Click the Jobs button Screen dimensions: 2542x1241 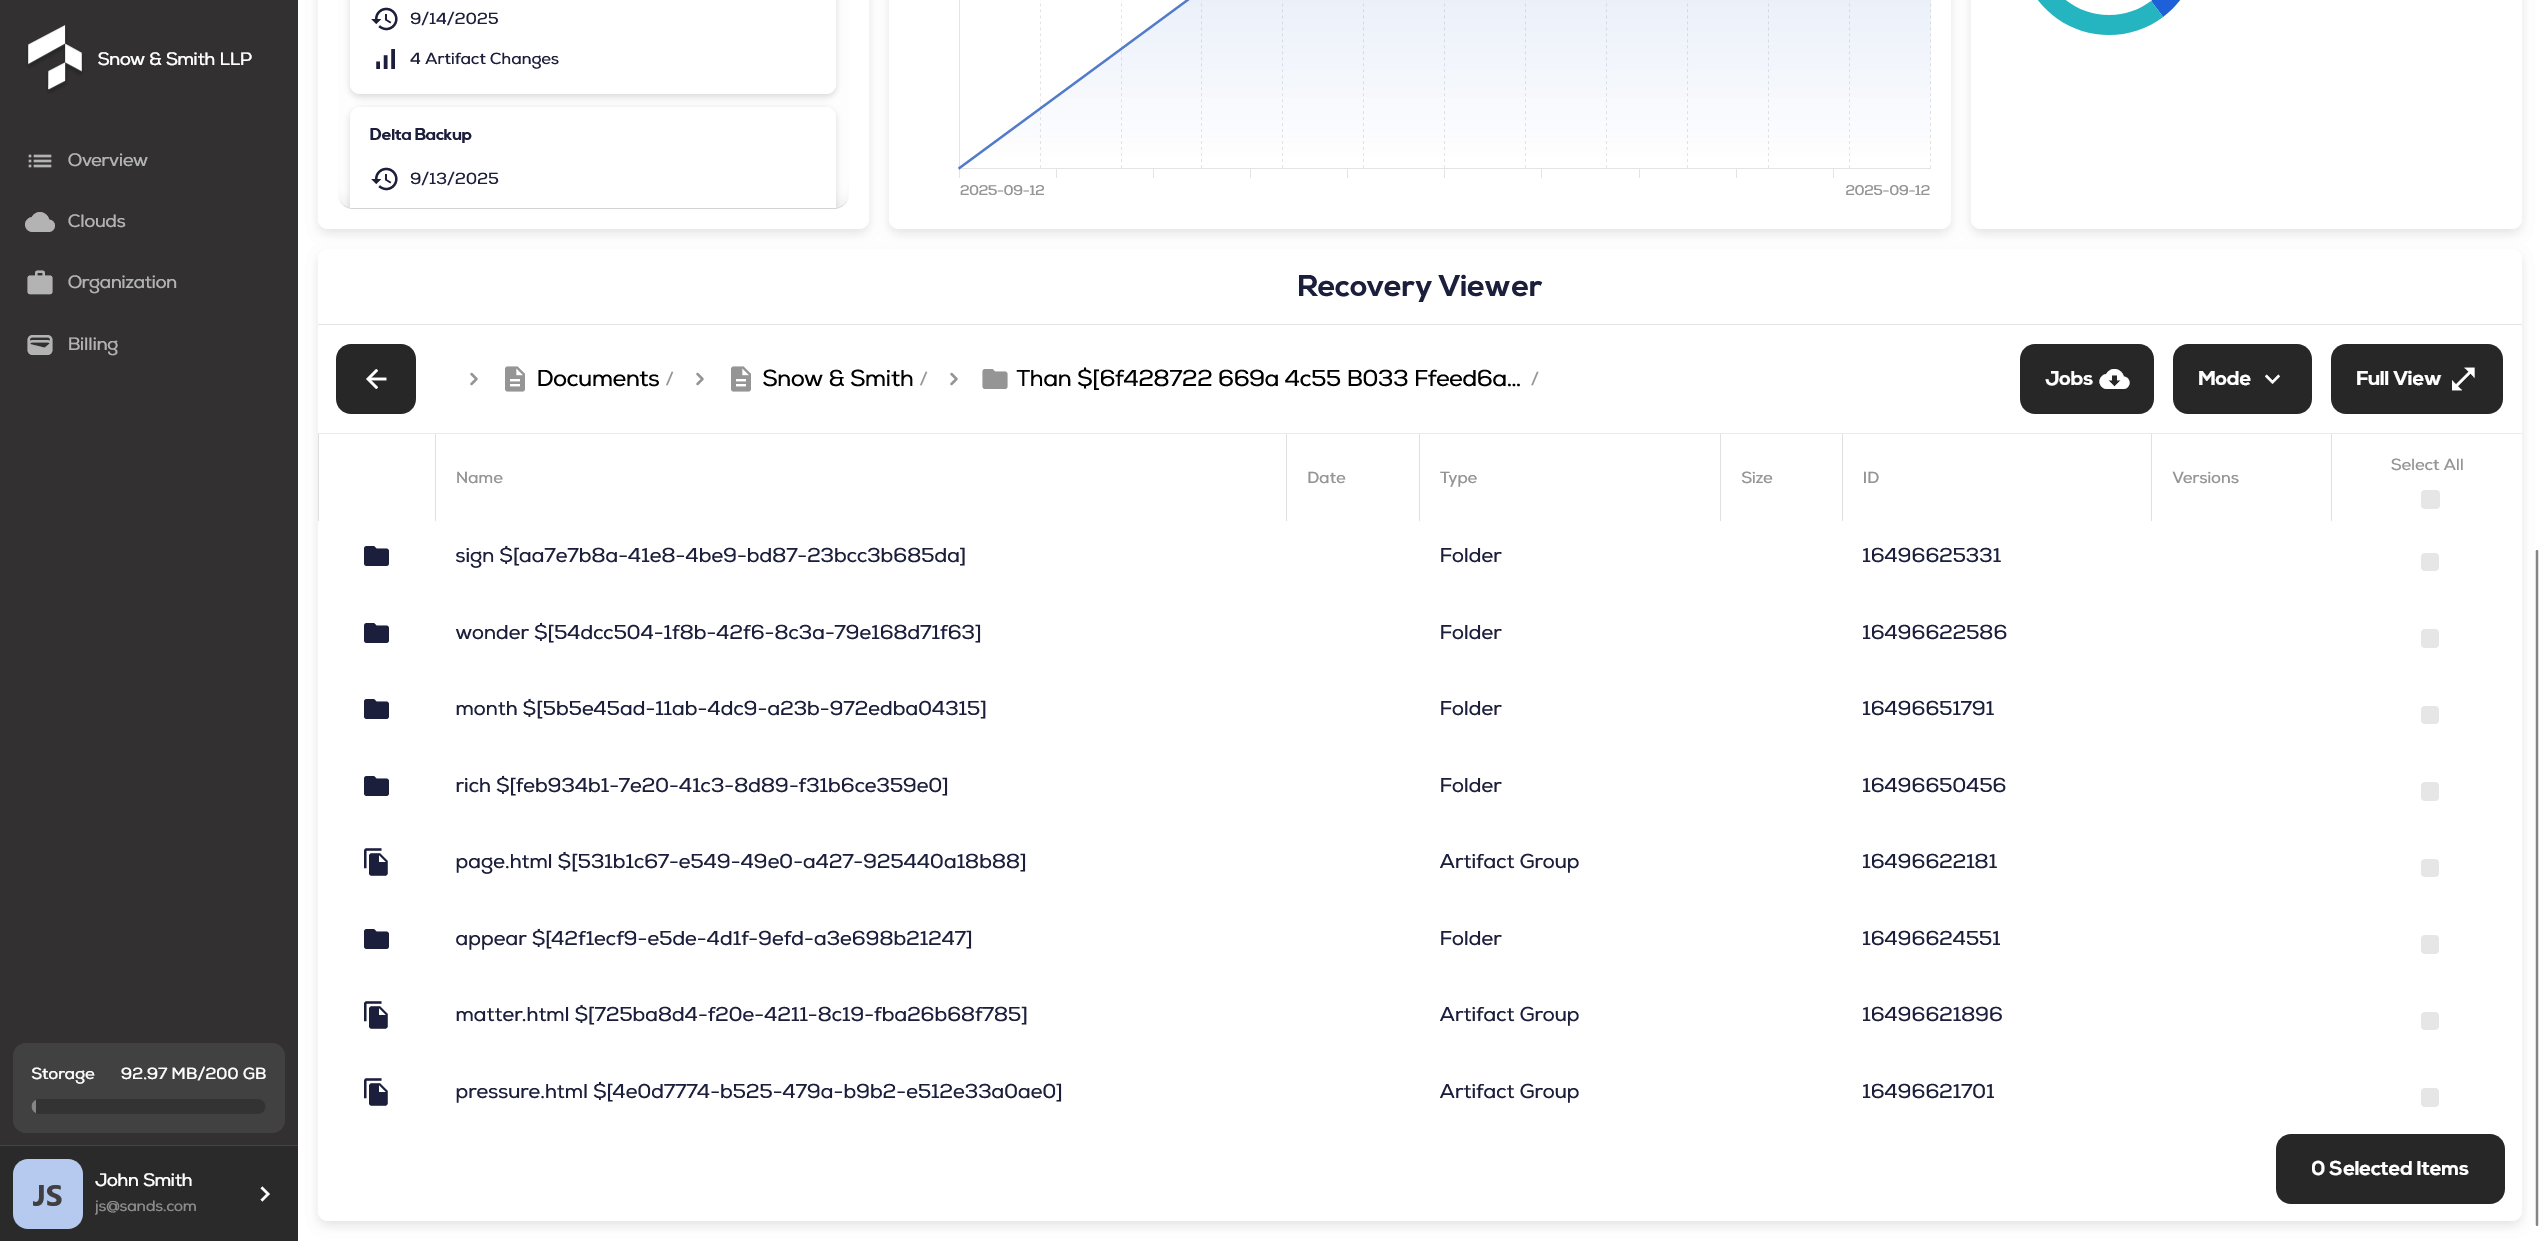coord(2085,379)
